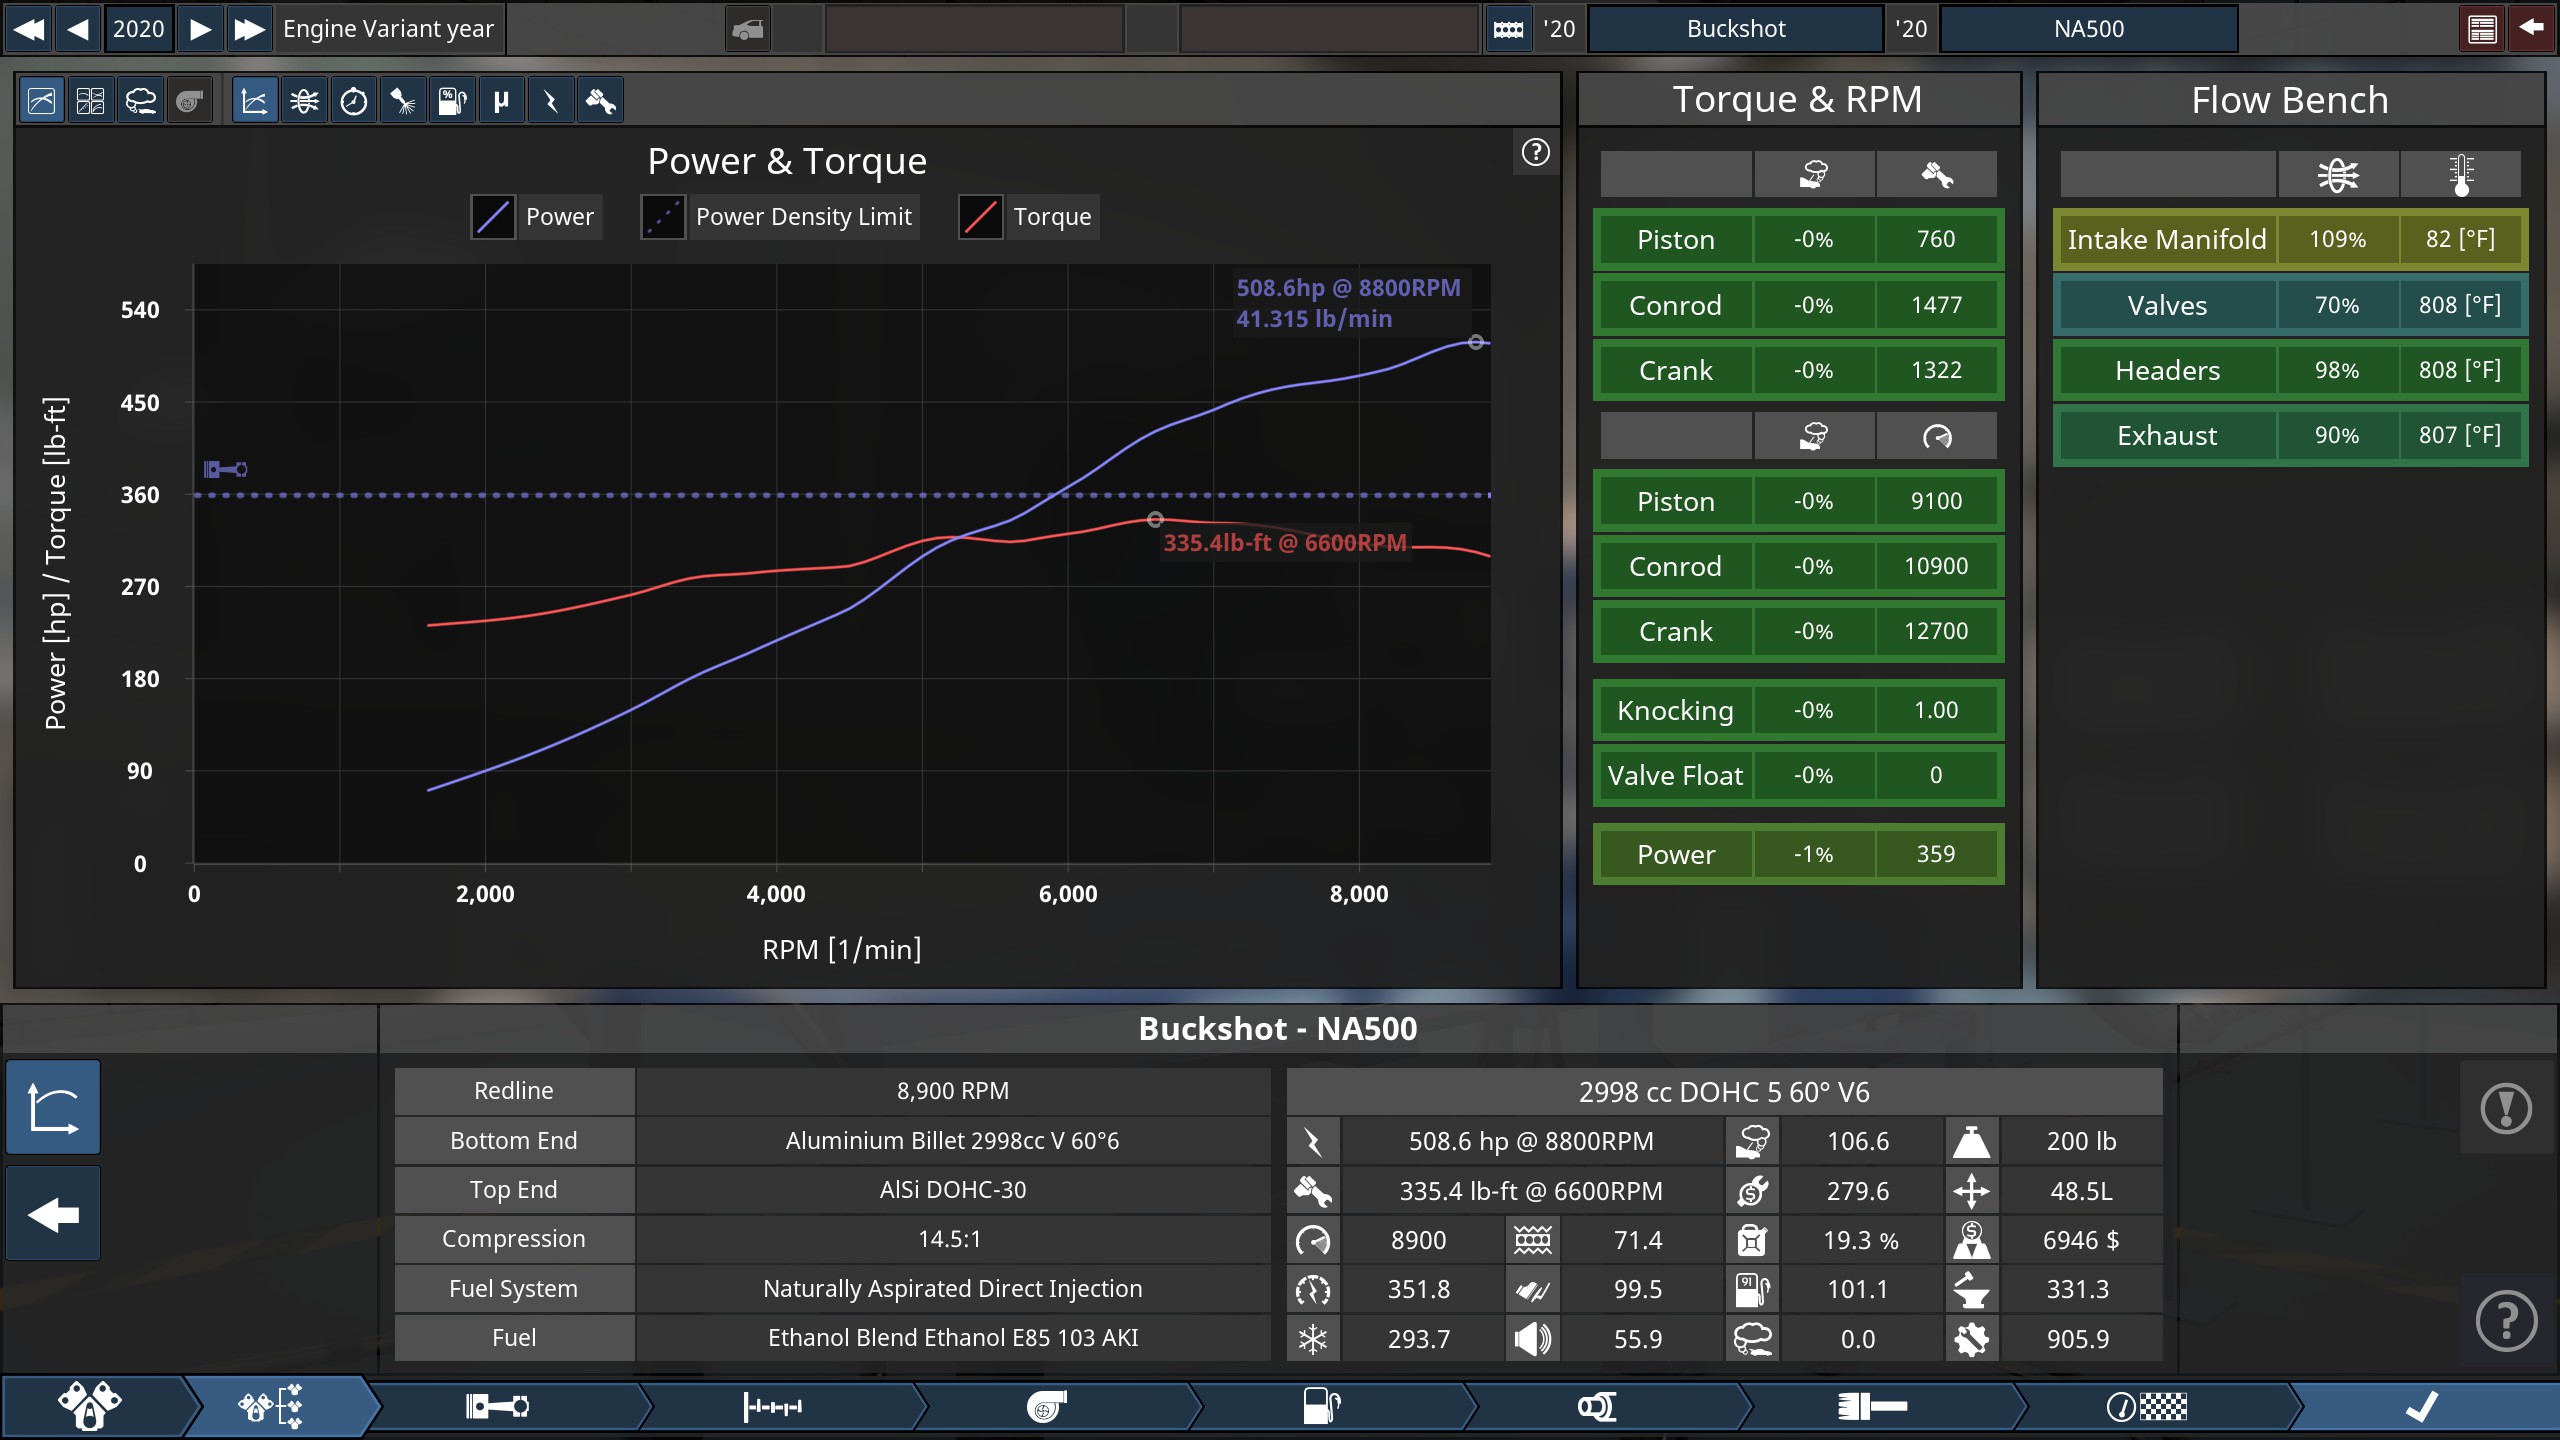Select the Exhaust flow row
The image size is (2560, 1440).
click(2290, 435)
